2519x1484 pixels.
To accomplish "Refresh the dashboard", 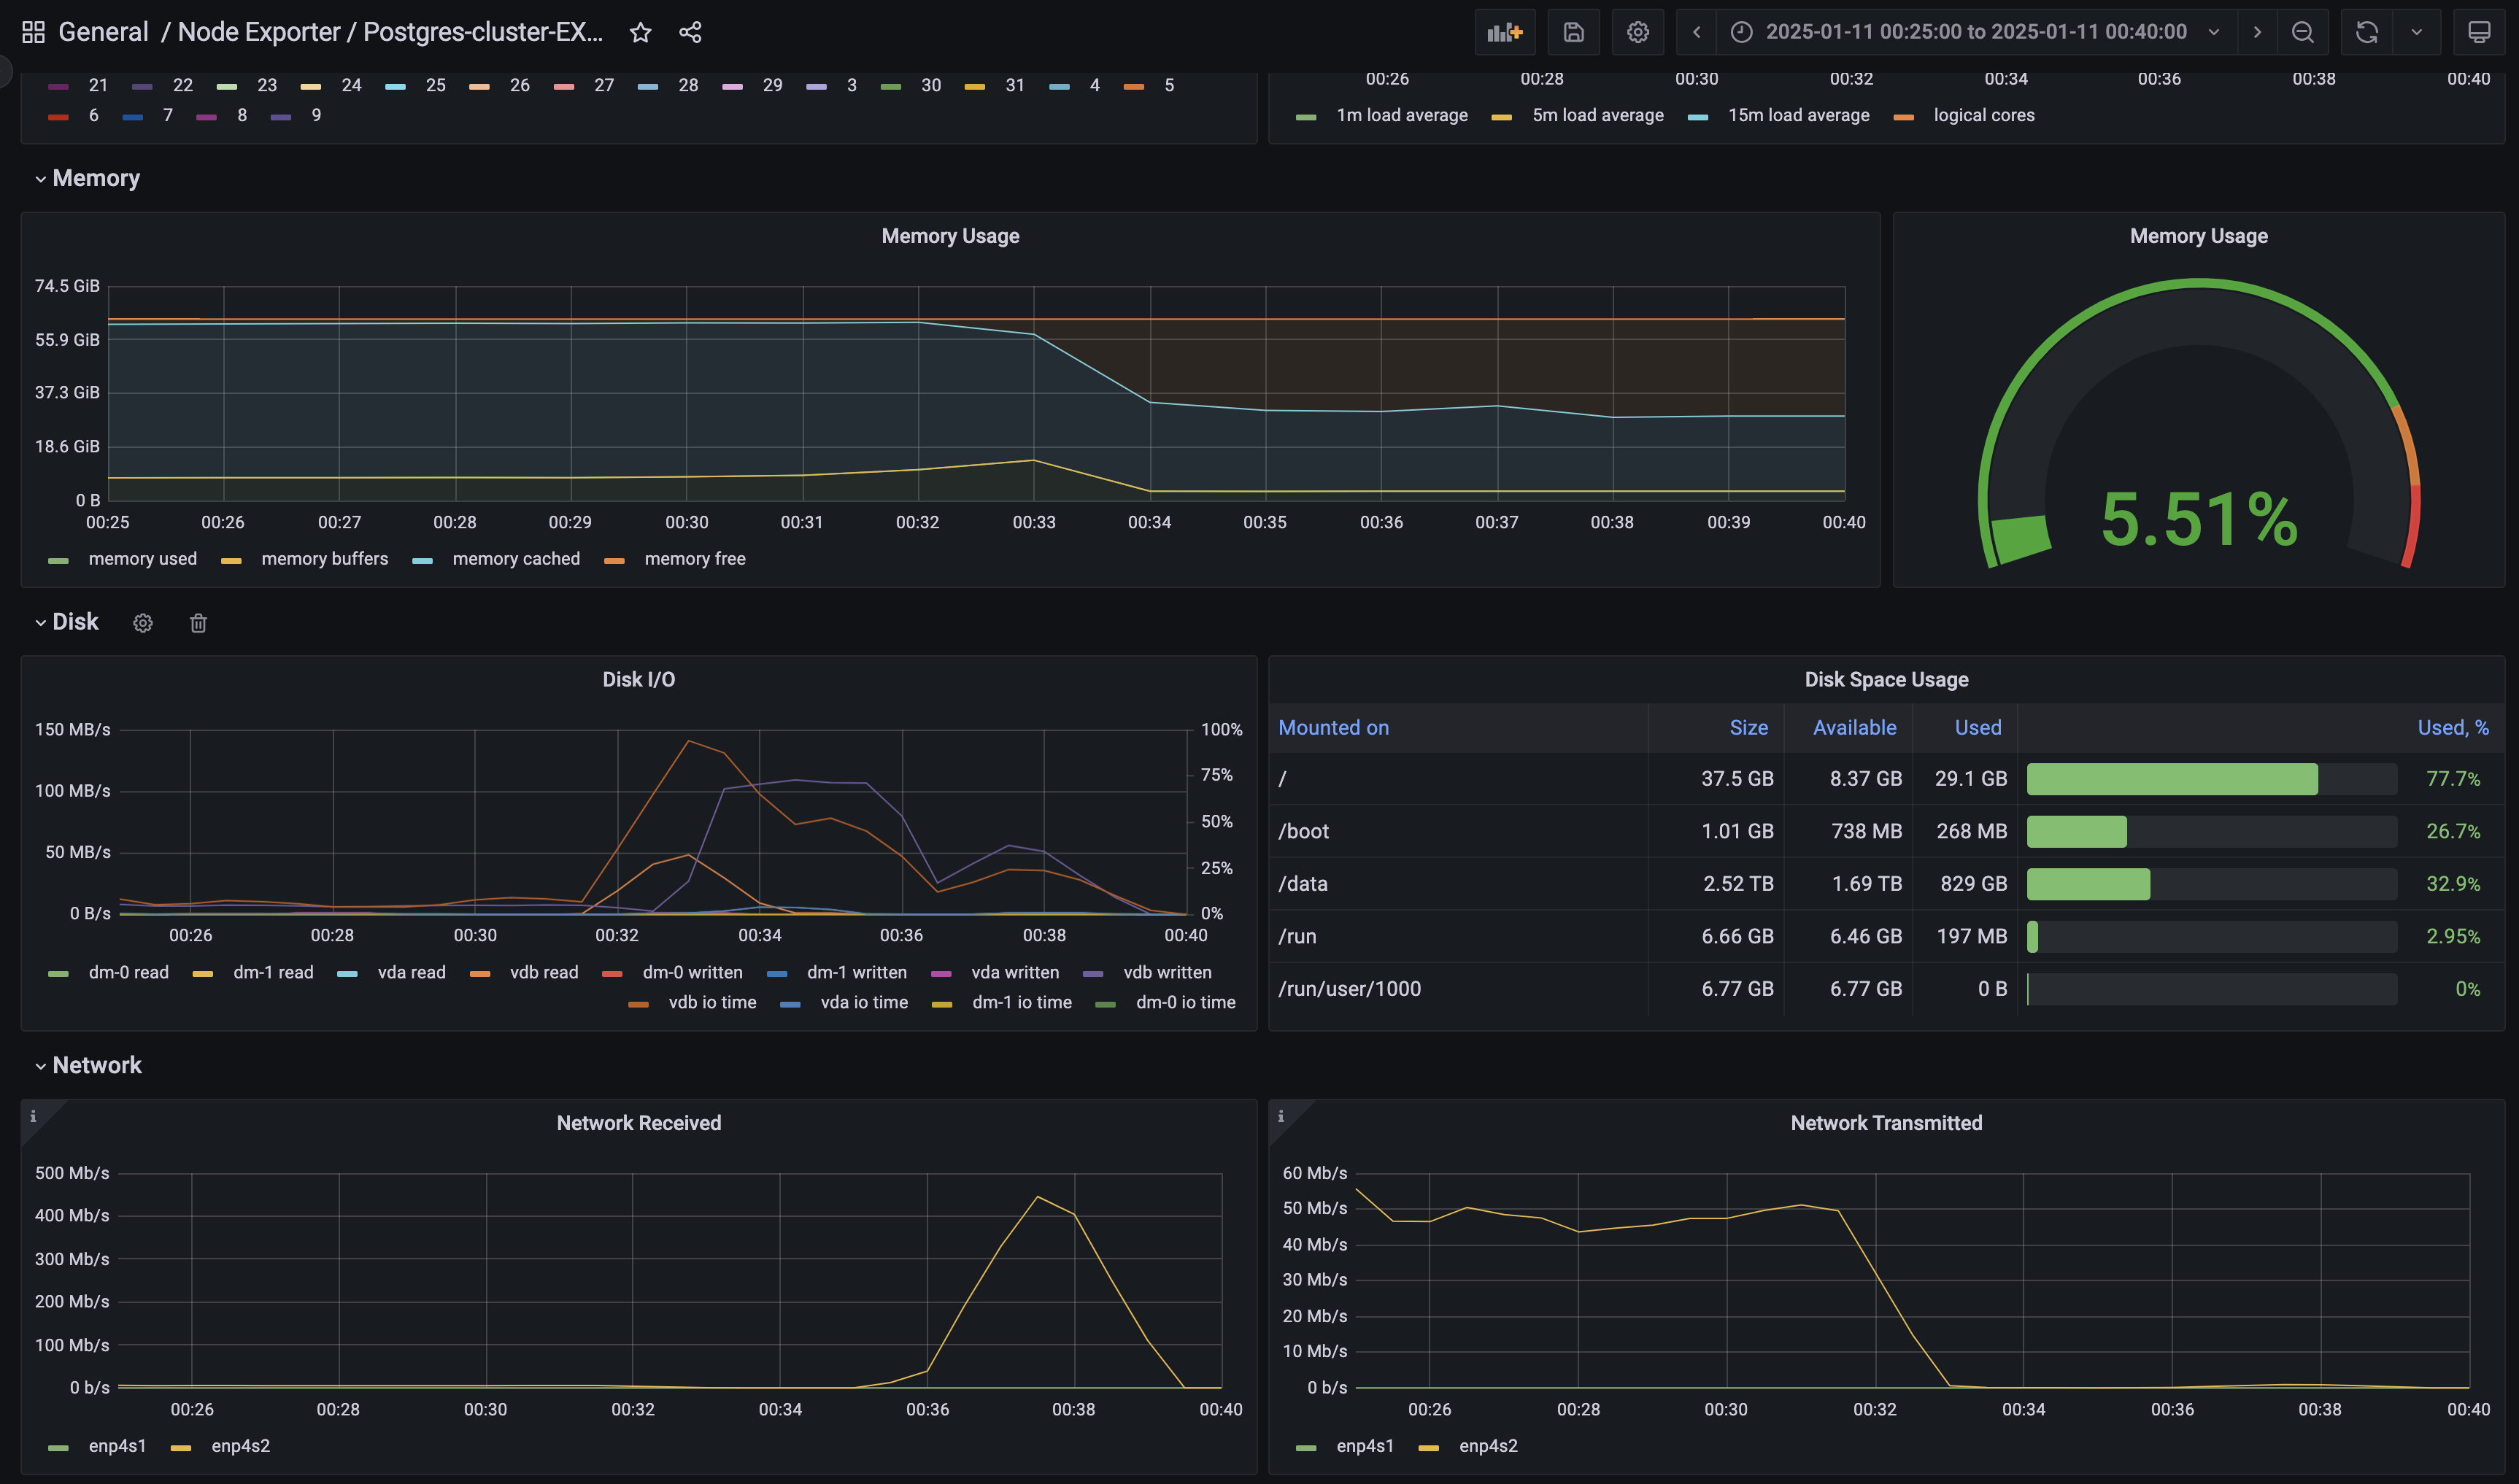I will [2366, 32].
